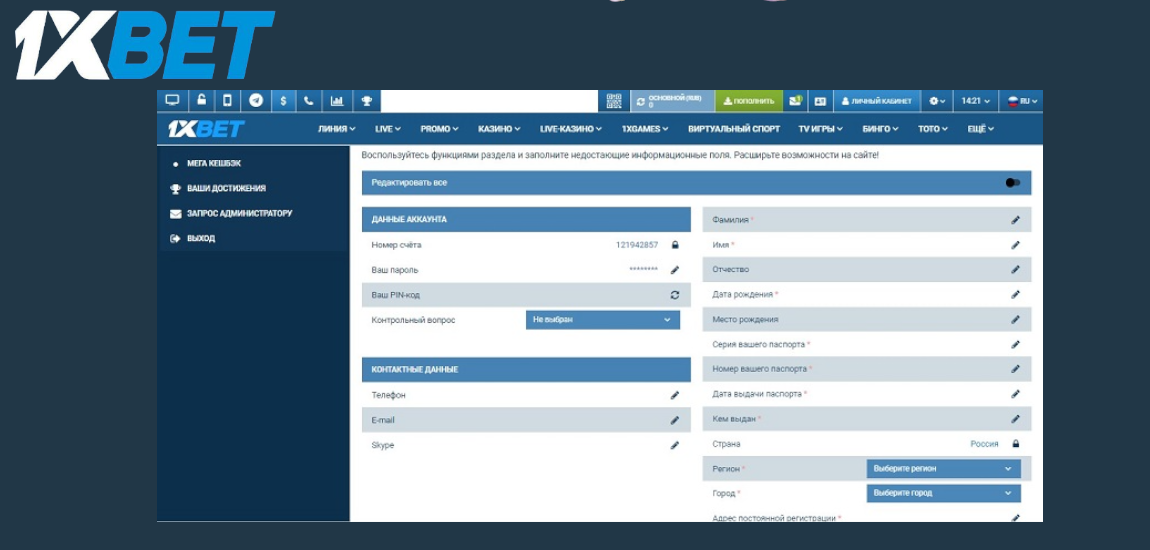Edit the Дата рождения pencil icon
This screenshot has width=1150, height=550.
pos(1016,295)
